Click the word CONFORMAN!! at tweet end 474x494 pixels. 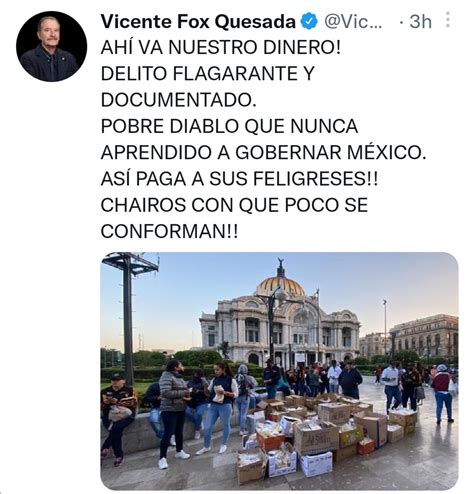tap(170, 231)
